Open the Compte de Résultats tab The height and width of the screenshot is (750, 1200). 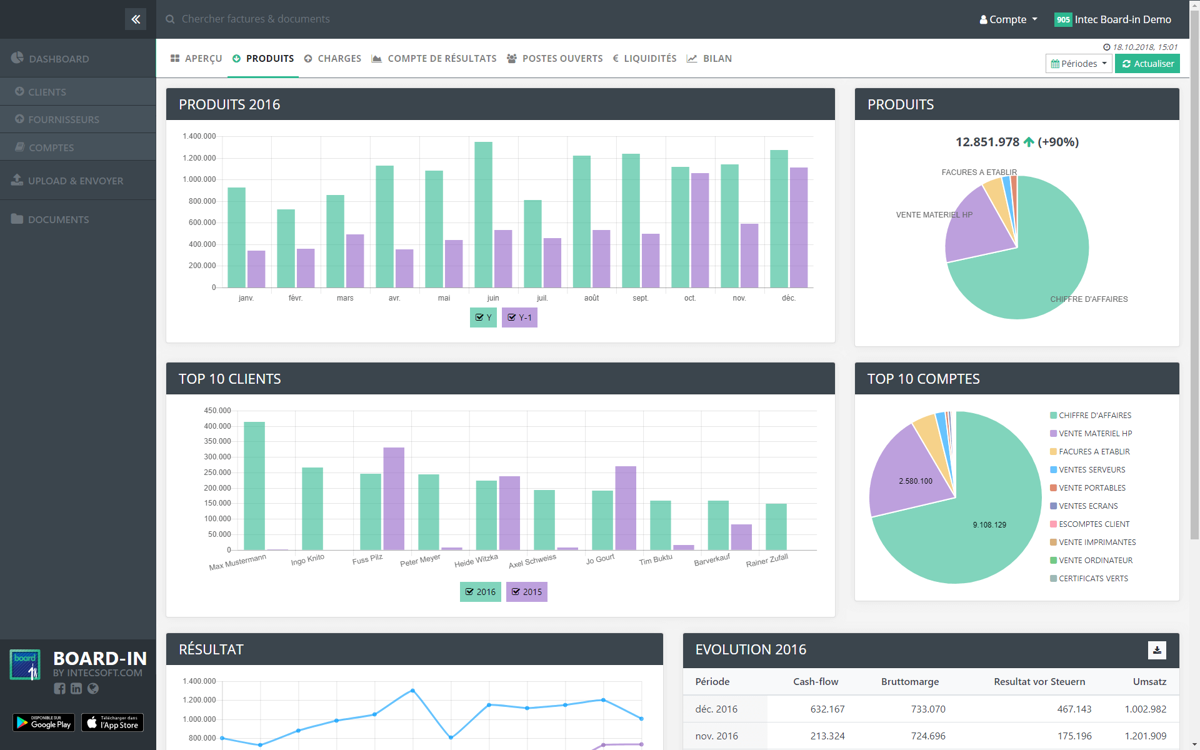pos(433,59)
